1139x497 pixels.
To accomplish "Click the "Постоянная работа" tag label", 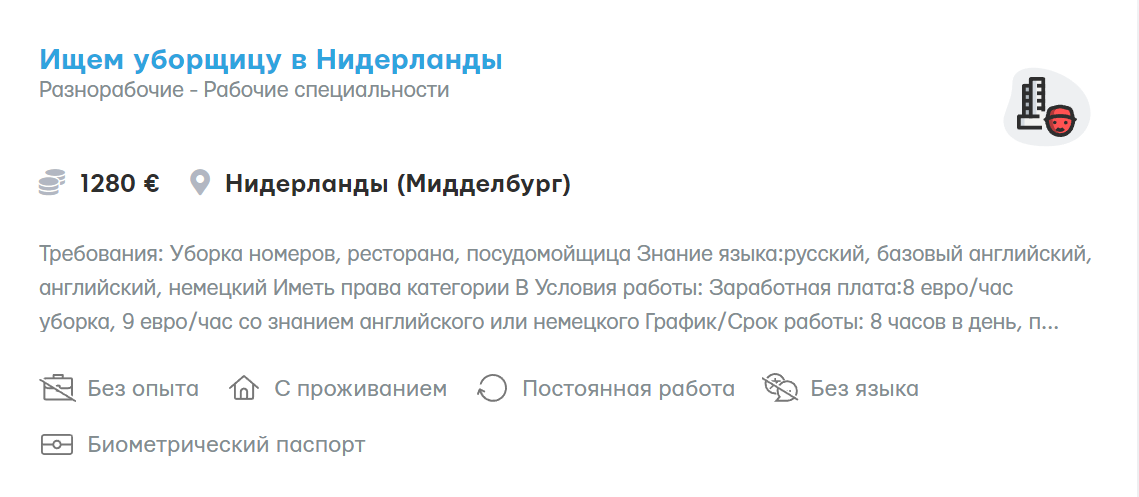I will pyautogui.click(x=628, y=388).
